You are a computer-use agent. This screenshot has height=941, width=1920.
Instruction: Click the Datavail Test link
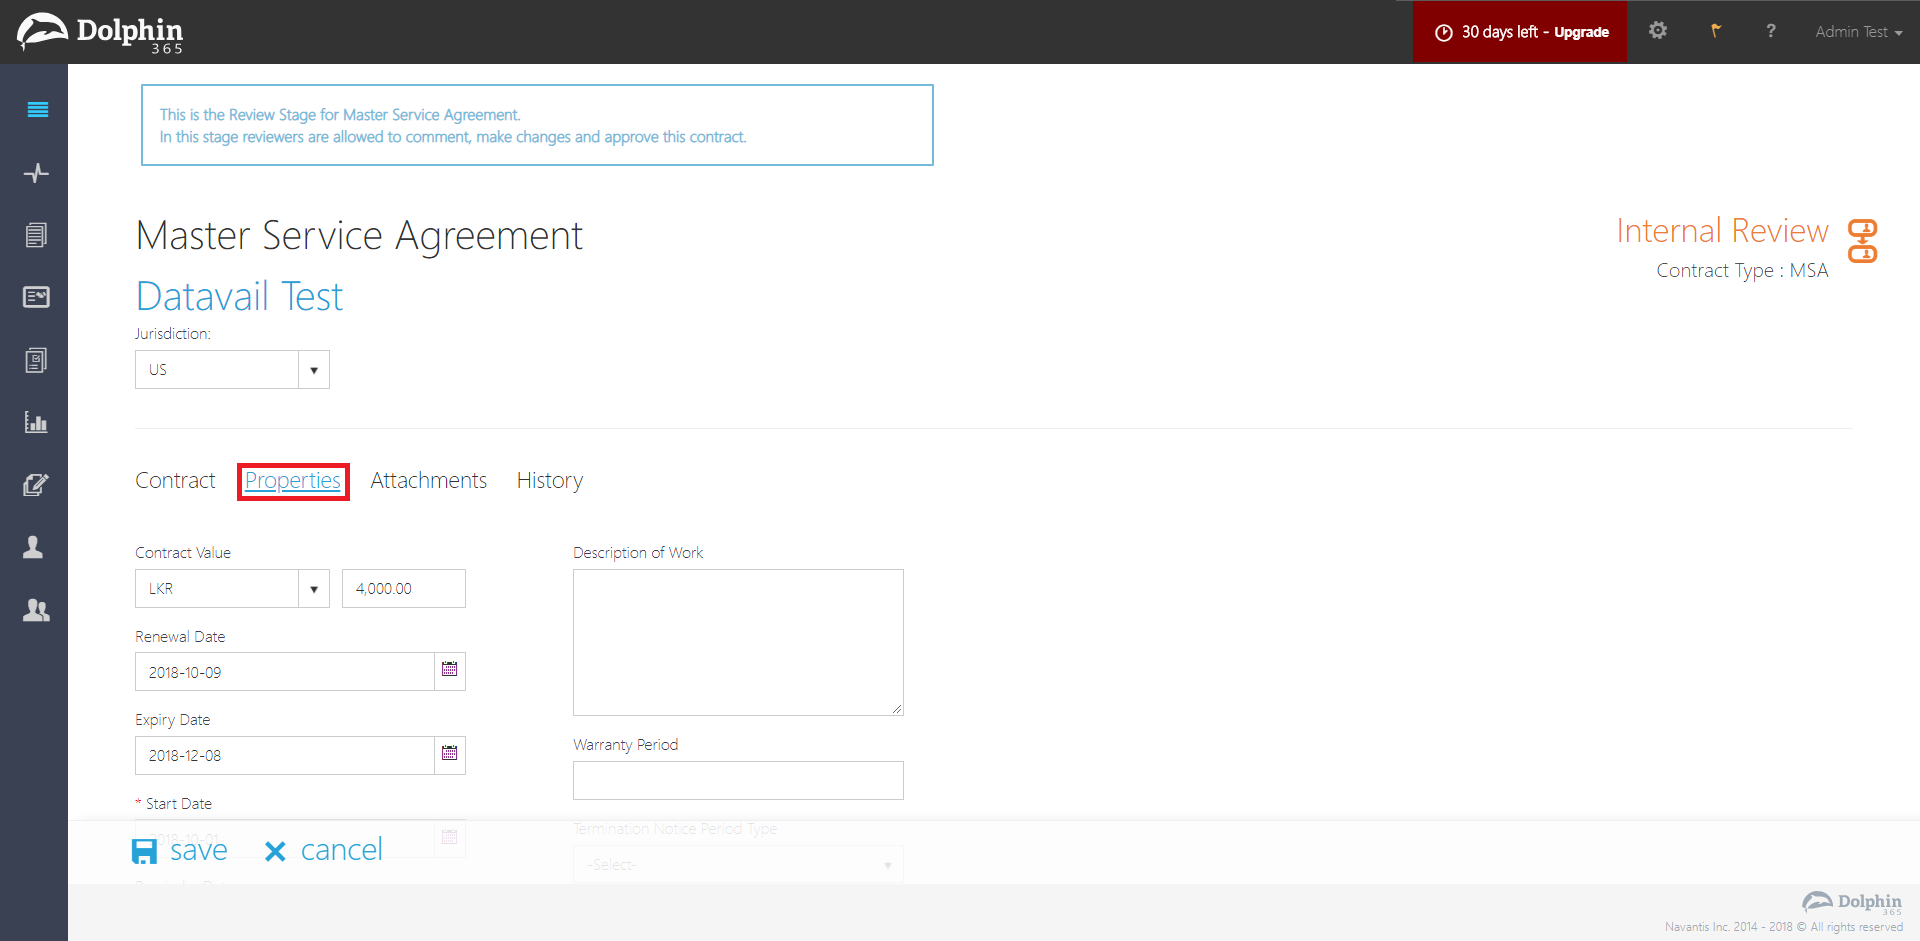click(239, 296)
